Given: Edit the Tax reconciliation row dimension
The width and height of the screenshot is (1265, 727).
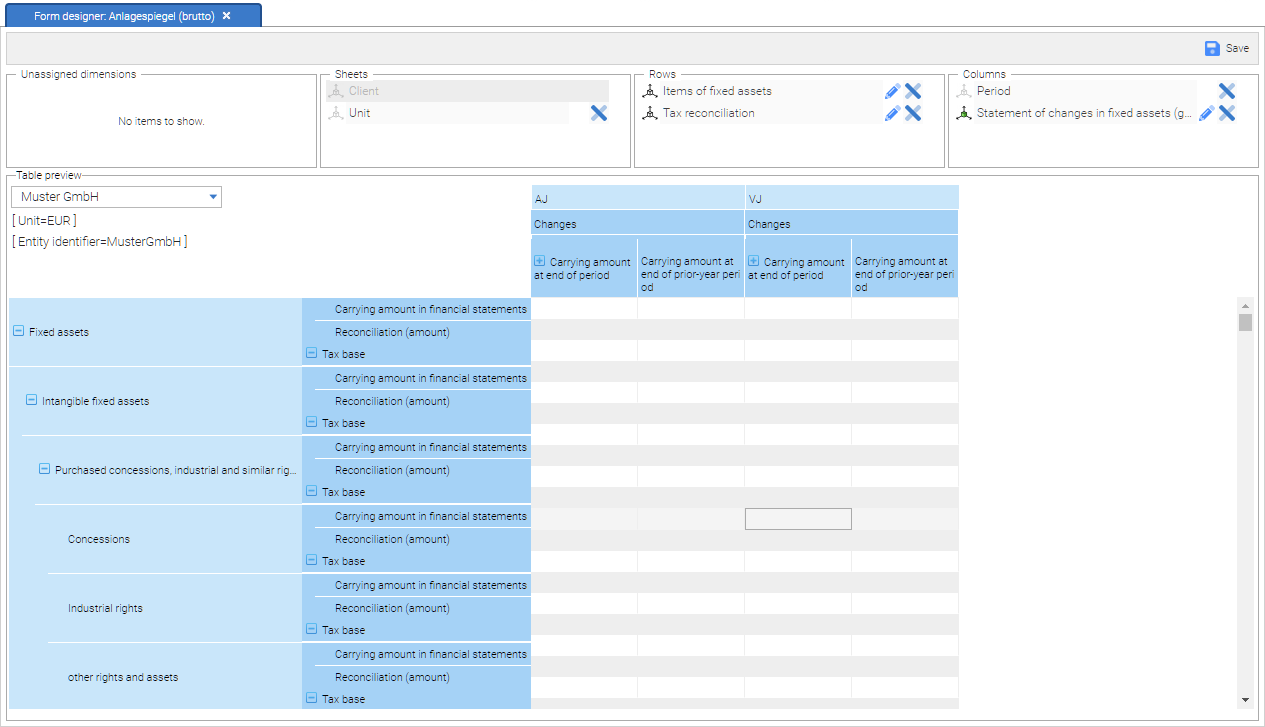Looking at the screenshot, I should tap(892, 113).
